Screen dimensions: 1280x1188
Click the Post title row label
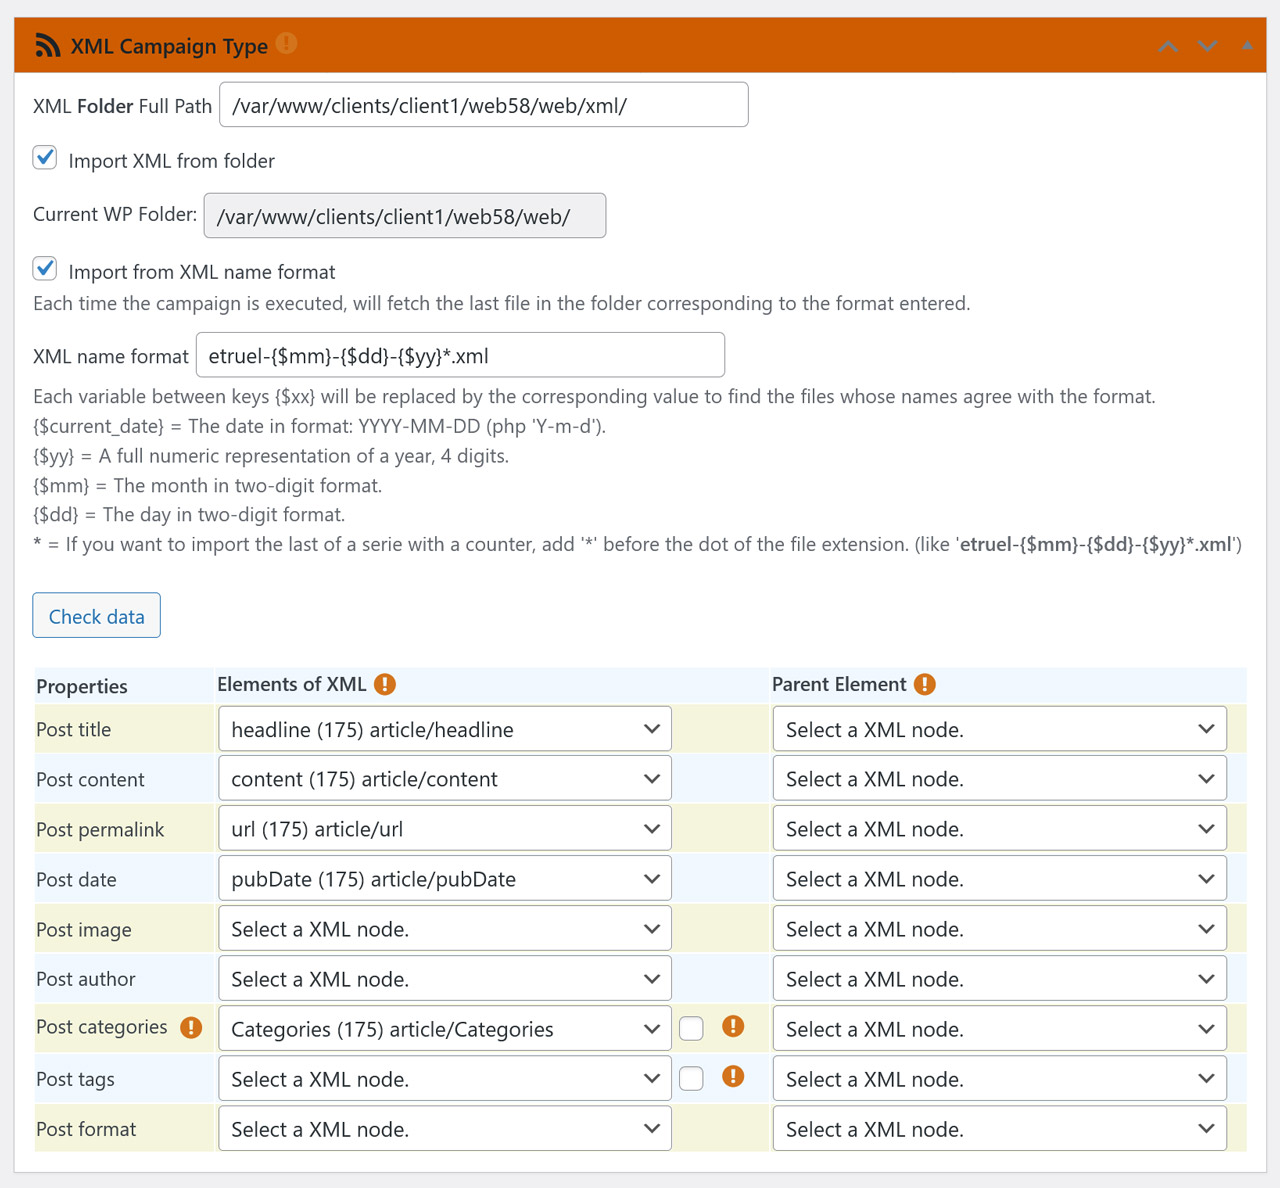pos(74,729)
